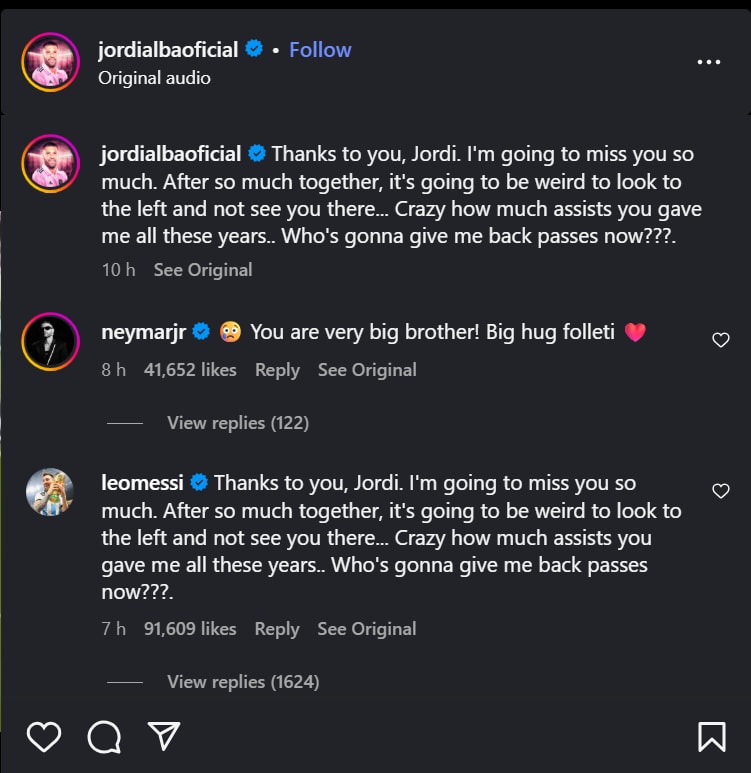The width and height of the screenshot is (751, 773).
Task: Like neymarjr's comment with the heart
Action: click(720, 340)
